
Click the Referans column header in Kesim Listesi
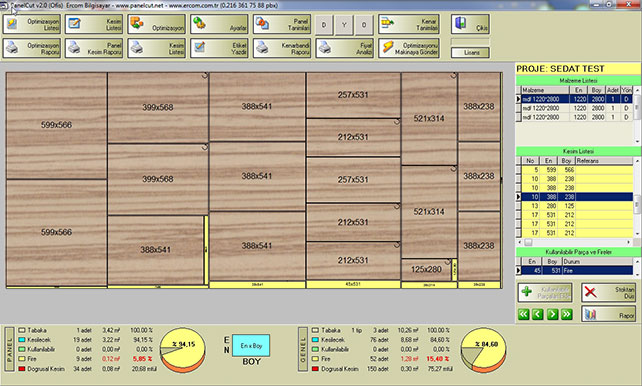pos(604,161)
